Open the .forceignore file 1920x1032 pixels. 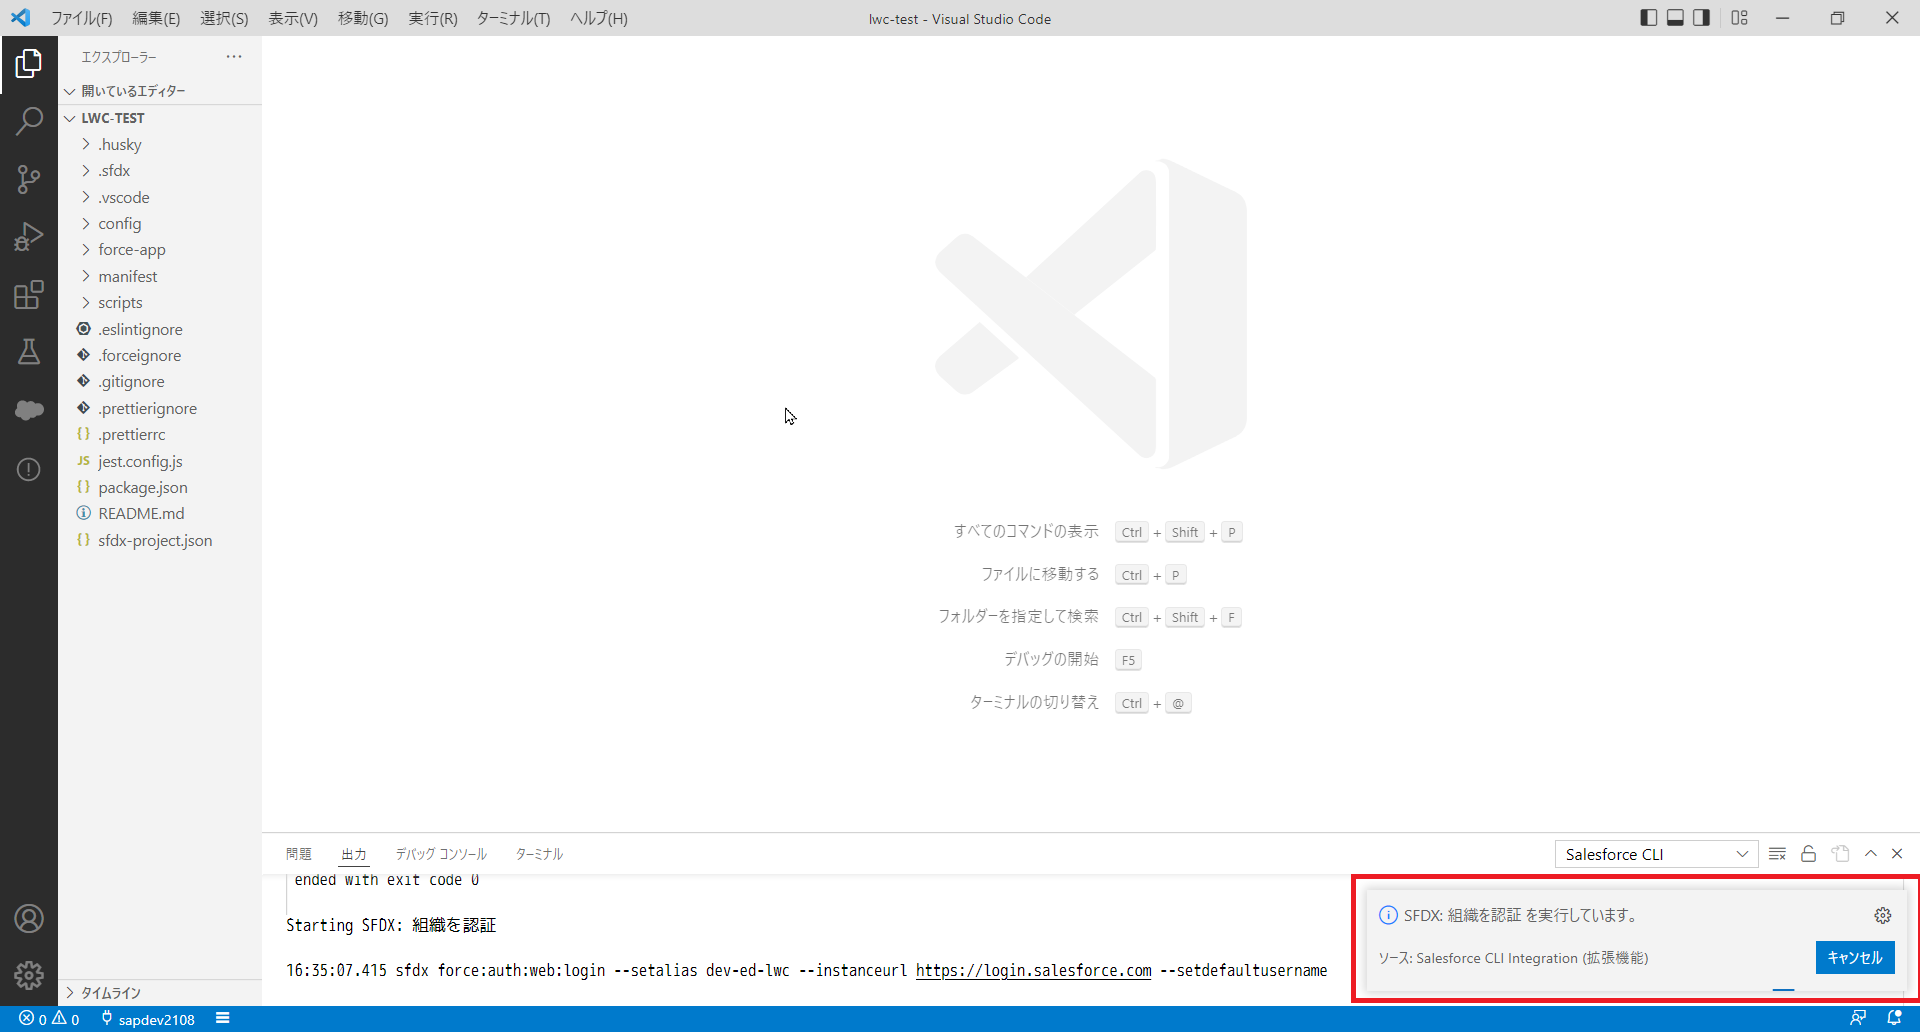(x=160, y=356)
